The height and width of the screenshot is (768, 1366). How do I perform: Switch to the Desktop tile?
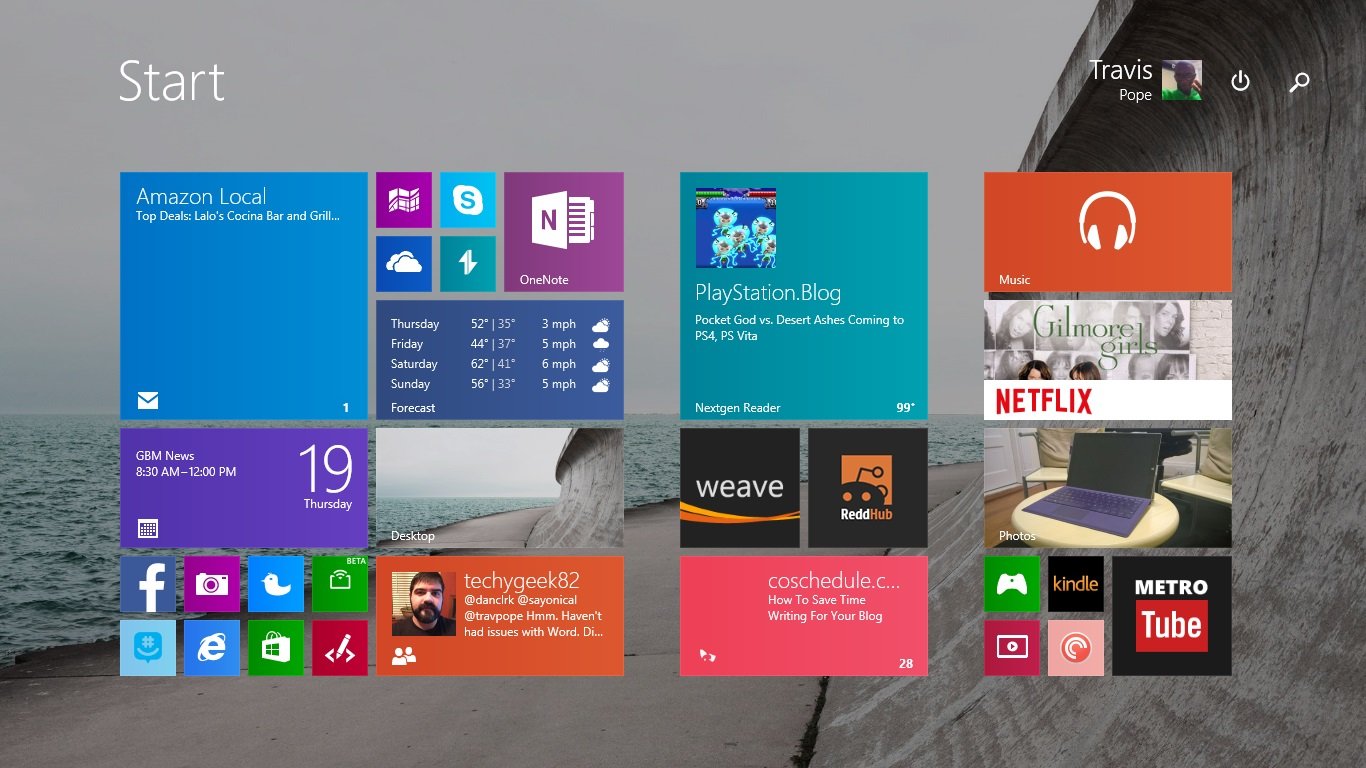(x=500, y=488)
